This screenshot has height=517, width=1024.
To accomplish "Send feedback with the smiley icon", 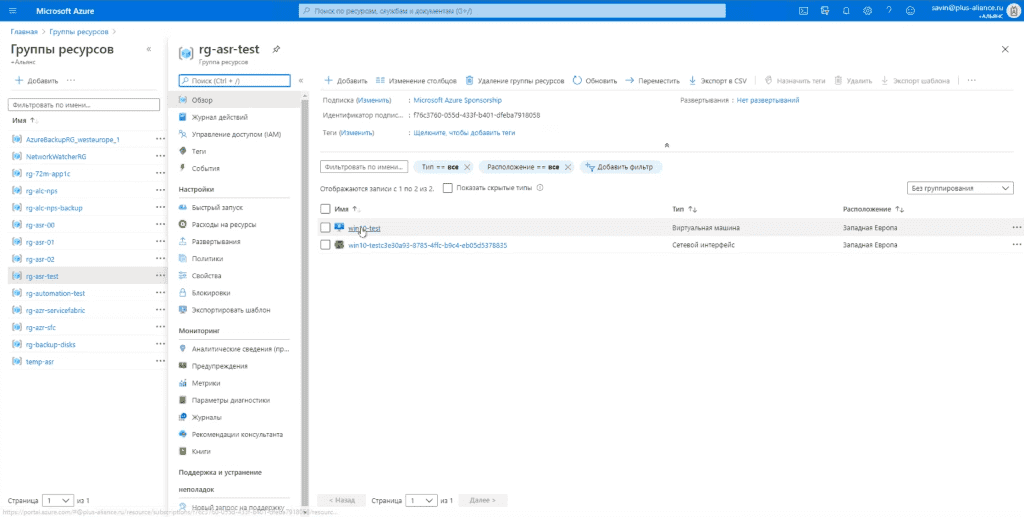I will click(910, 10).
